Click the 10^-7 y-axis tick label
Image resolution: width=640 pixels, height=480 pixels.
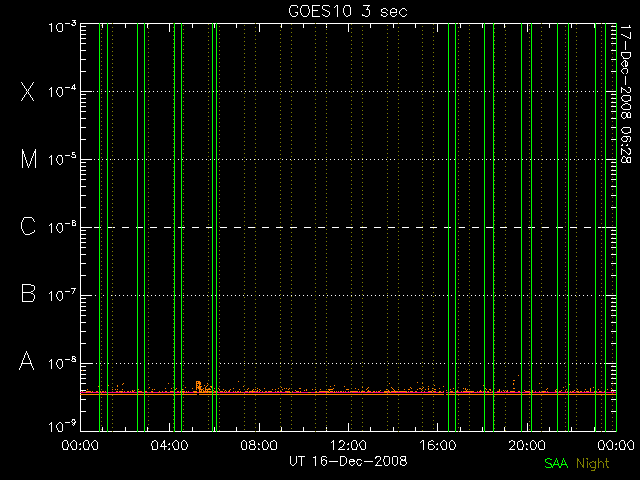(62, 295)
